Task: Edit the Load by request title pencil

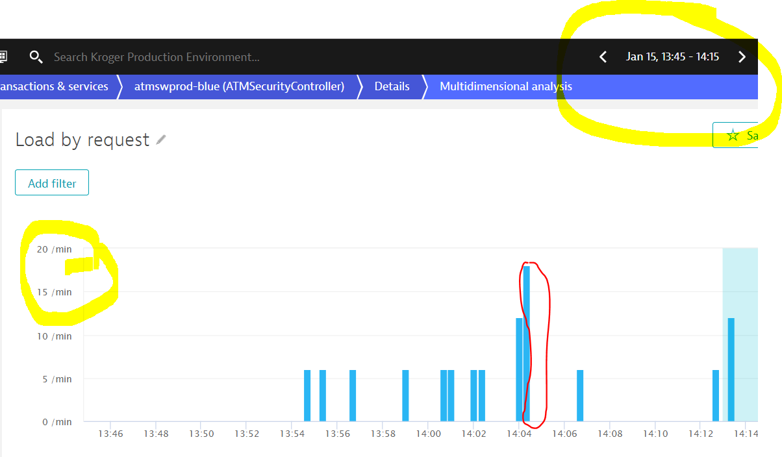Action: [161, 140]
